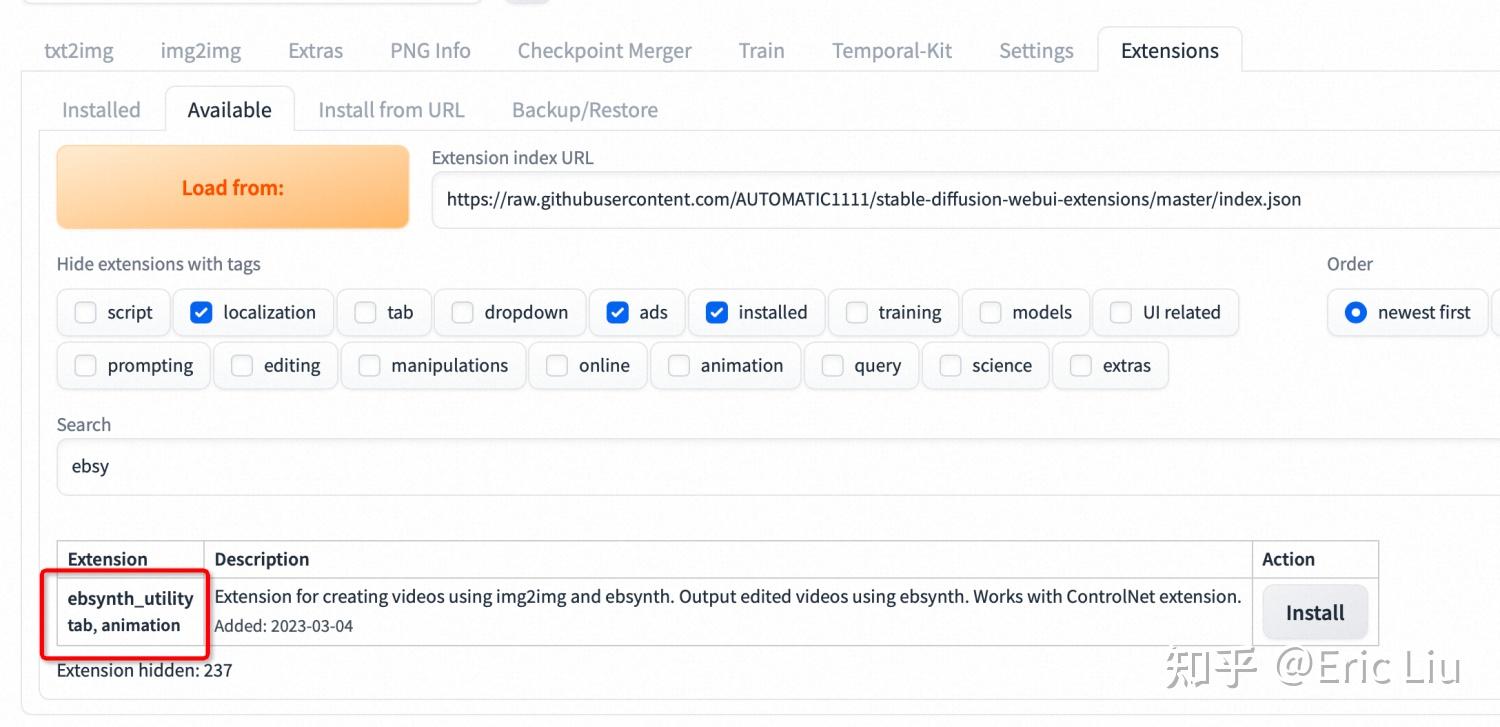Open the Install from URL sub-tab
The height and width of the screenshot is (727, 1500).
pos(391,110)
